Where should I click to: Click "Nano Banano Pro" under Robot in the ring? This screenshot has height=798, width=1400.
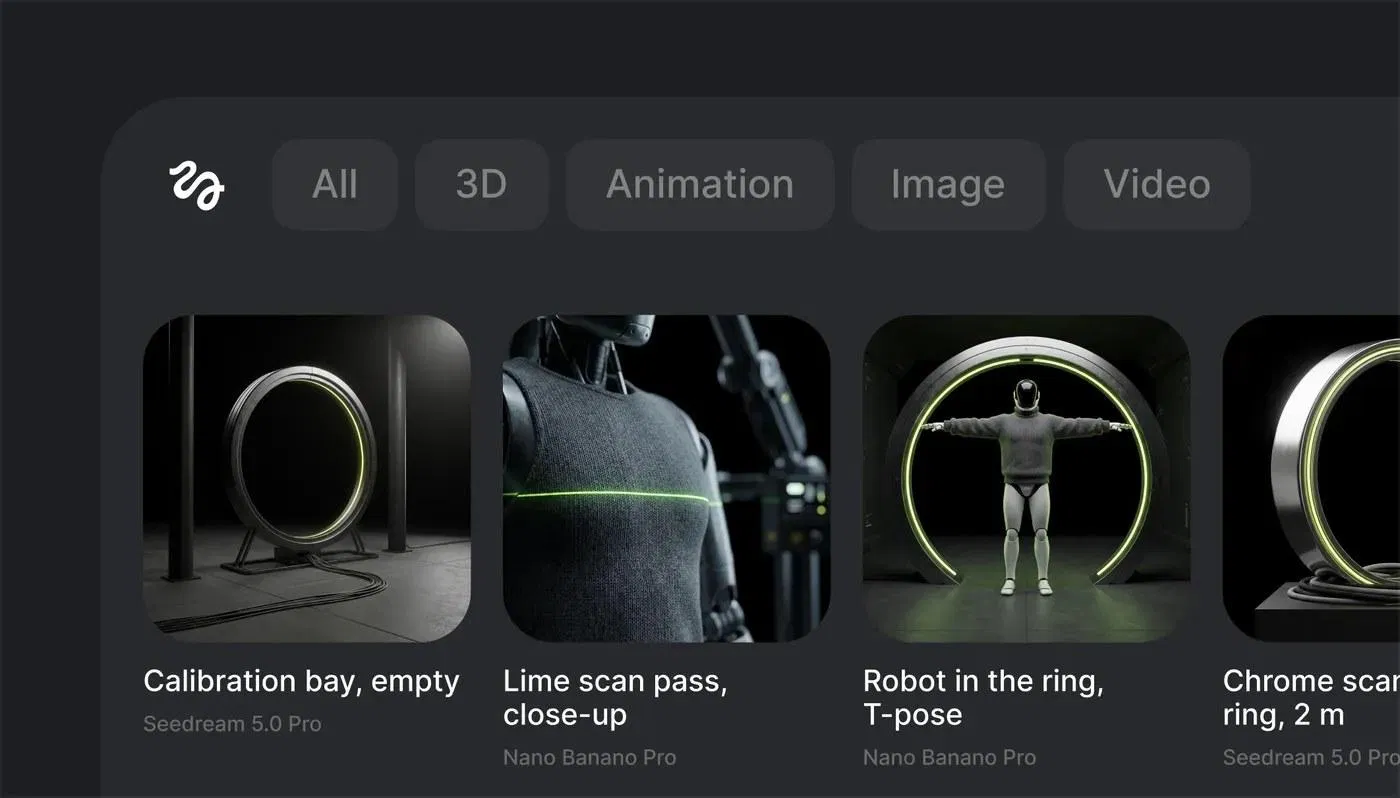click(949, 758)
